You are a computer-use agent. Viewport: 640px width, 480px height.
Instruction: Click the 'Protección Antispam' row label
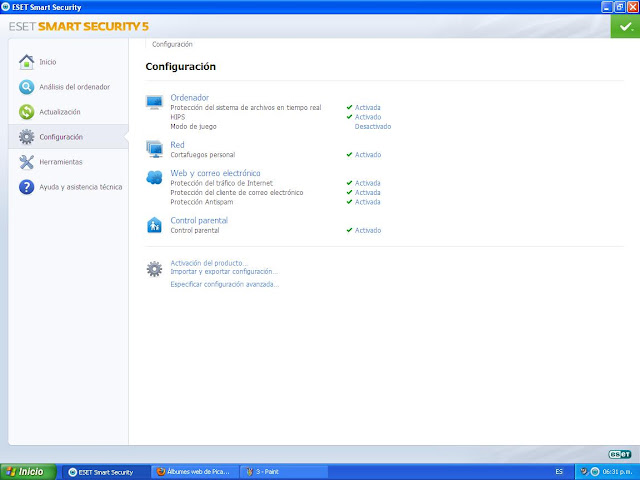pyautogui.click(x=202, y=202)
